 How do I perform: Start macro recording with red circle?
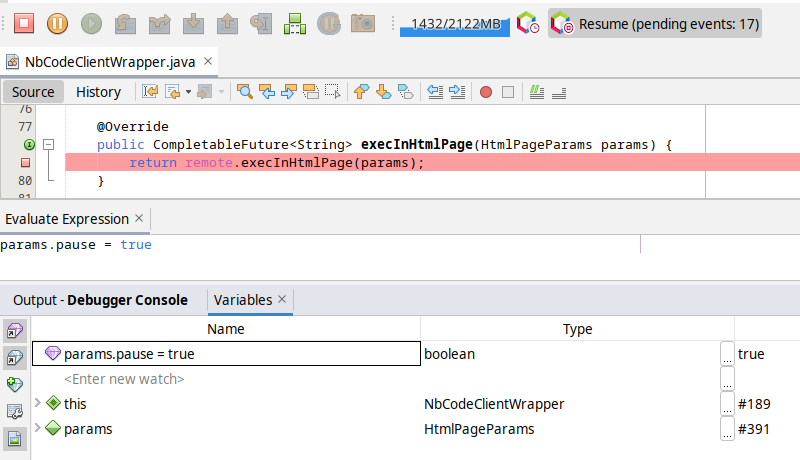point(486,92)
